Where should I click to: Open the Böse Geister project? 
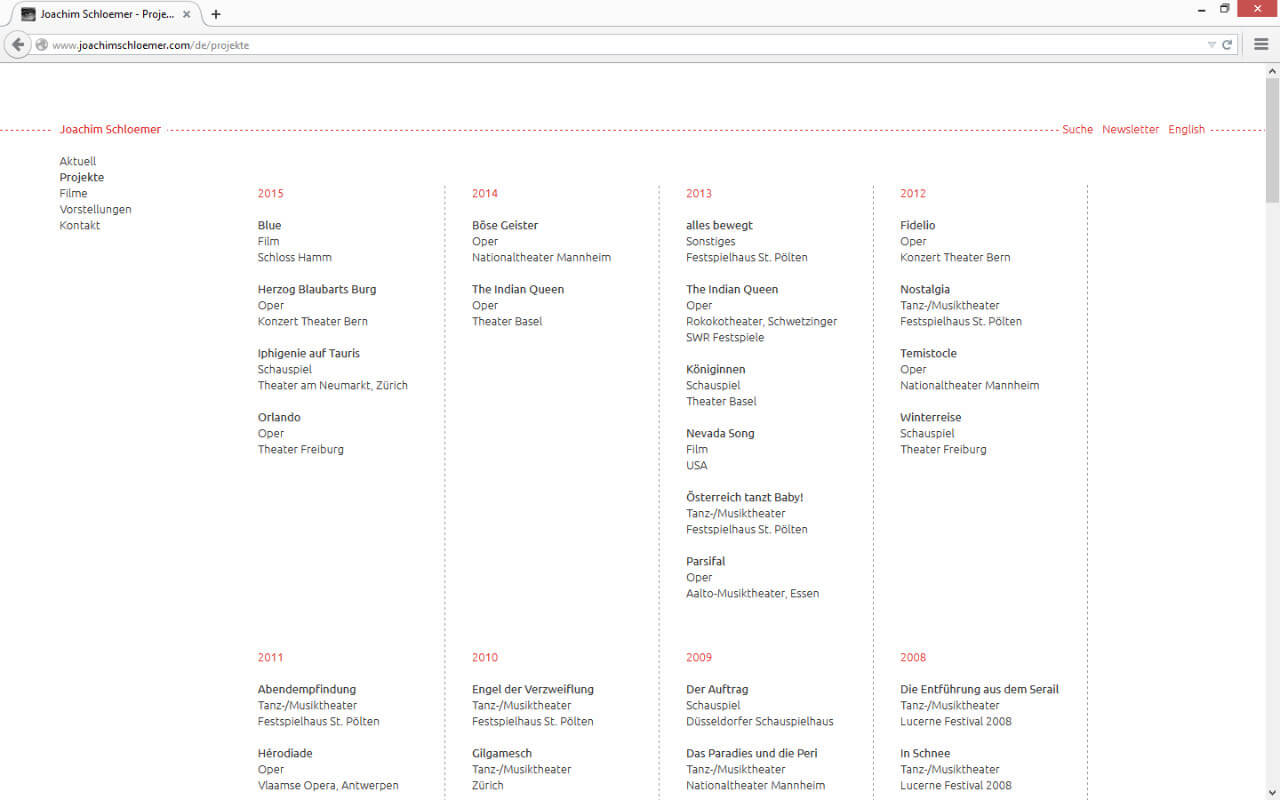point(505,225)
